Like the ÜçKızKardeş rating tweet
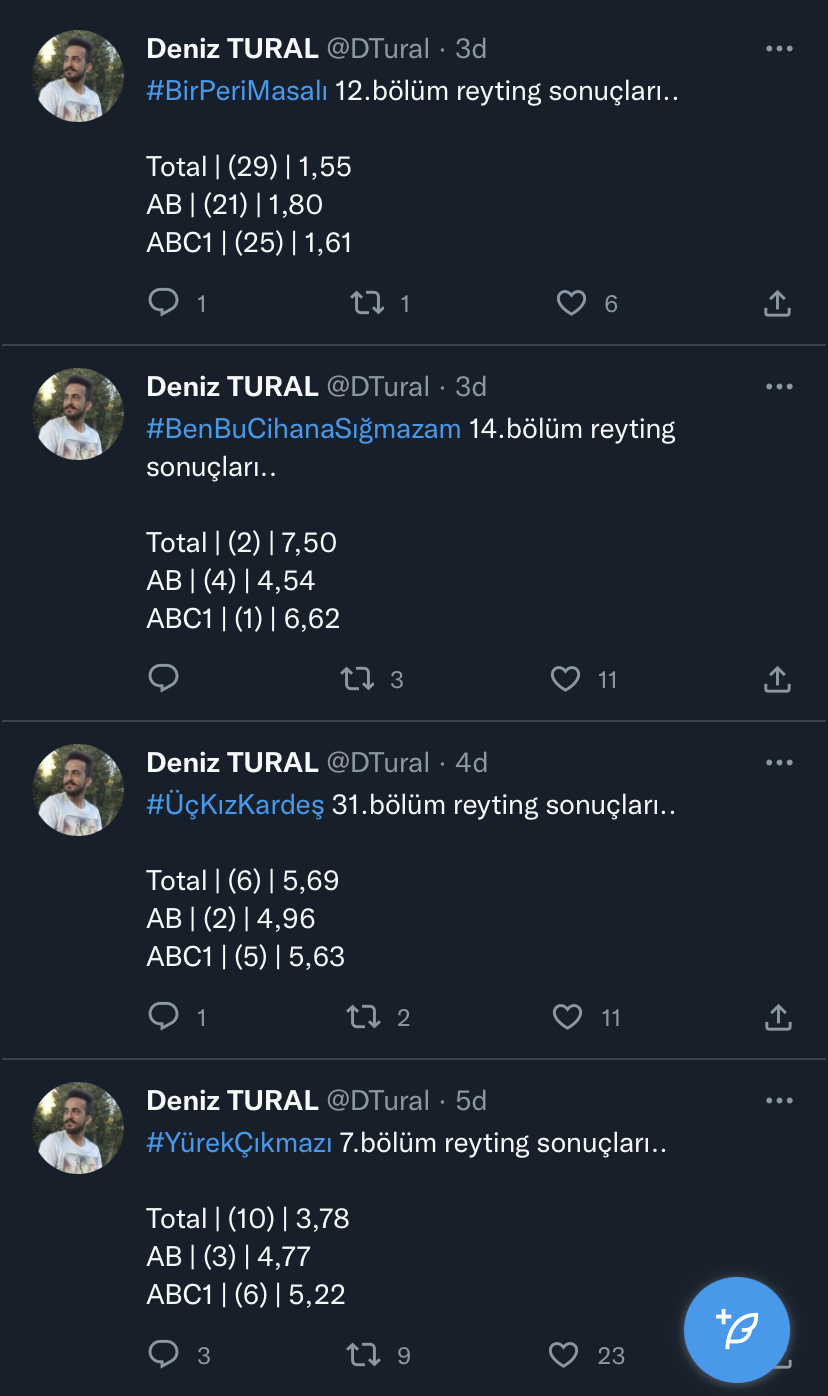The image size is (828, 1396). coord(567,1017)
